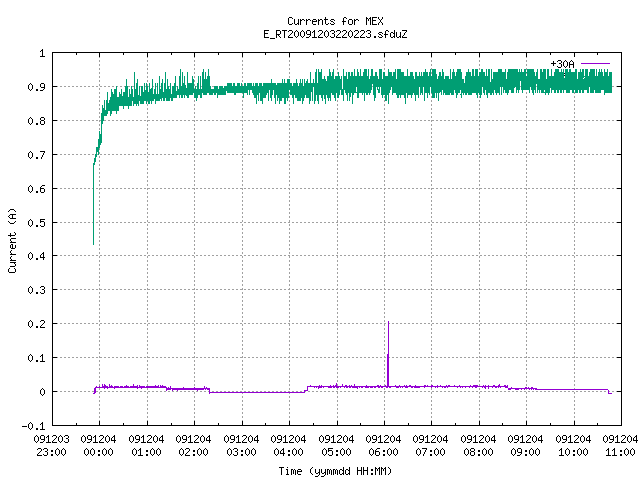640x480 pixels.
Task: Click the y-axis label 'Current (A)'
Action: tap(12, 240)
